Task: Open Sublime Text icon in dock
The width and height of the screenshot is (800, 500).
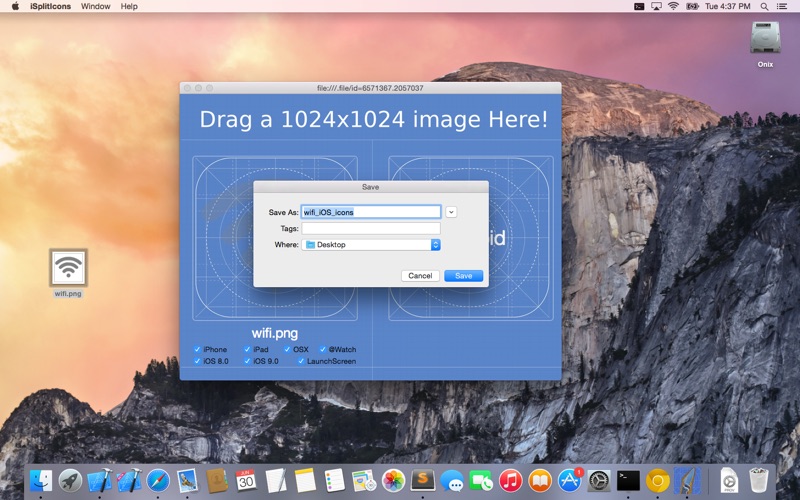Action: tap(423, 480)
